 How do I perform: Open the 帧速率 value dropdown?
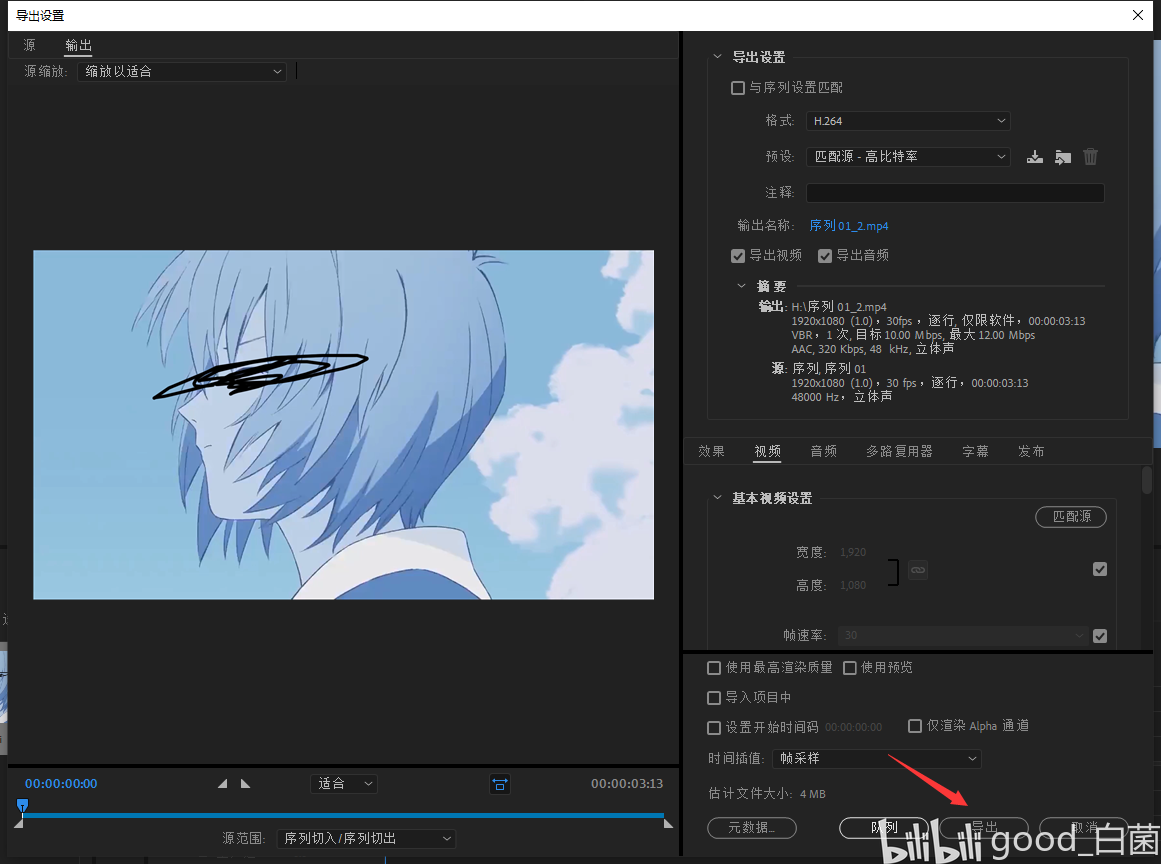click(x=963, y=635)
